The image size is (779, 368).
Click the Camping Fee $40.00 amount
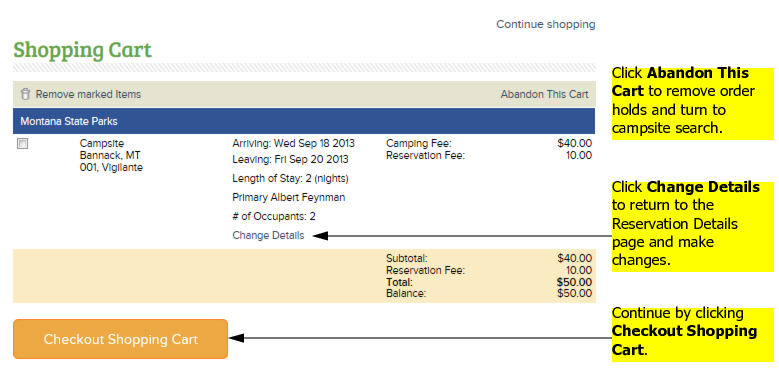point(575,144)
